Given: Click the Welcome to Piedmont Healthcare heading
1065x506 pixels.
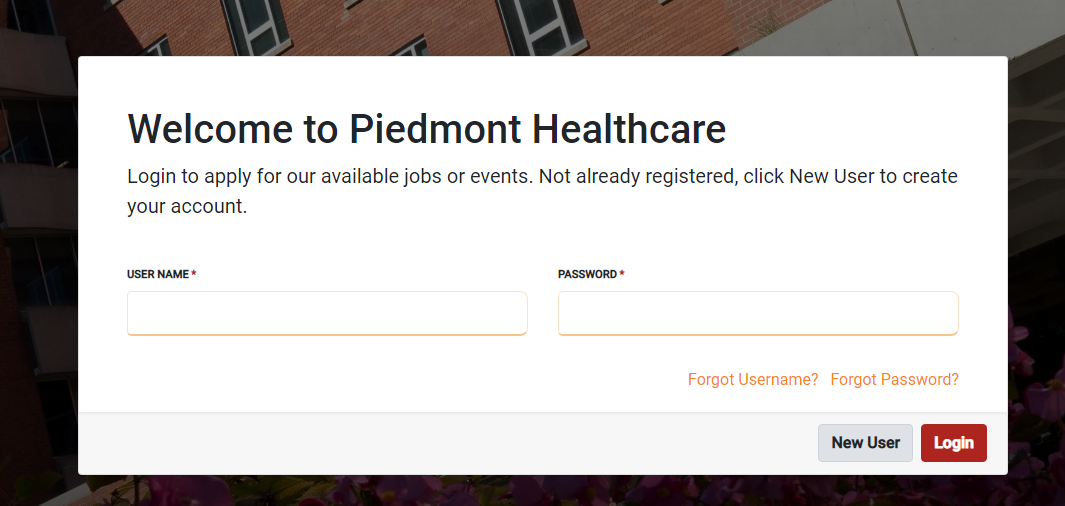Looking at the screenshot, I should pyautogui.click(x=426, y=130).
